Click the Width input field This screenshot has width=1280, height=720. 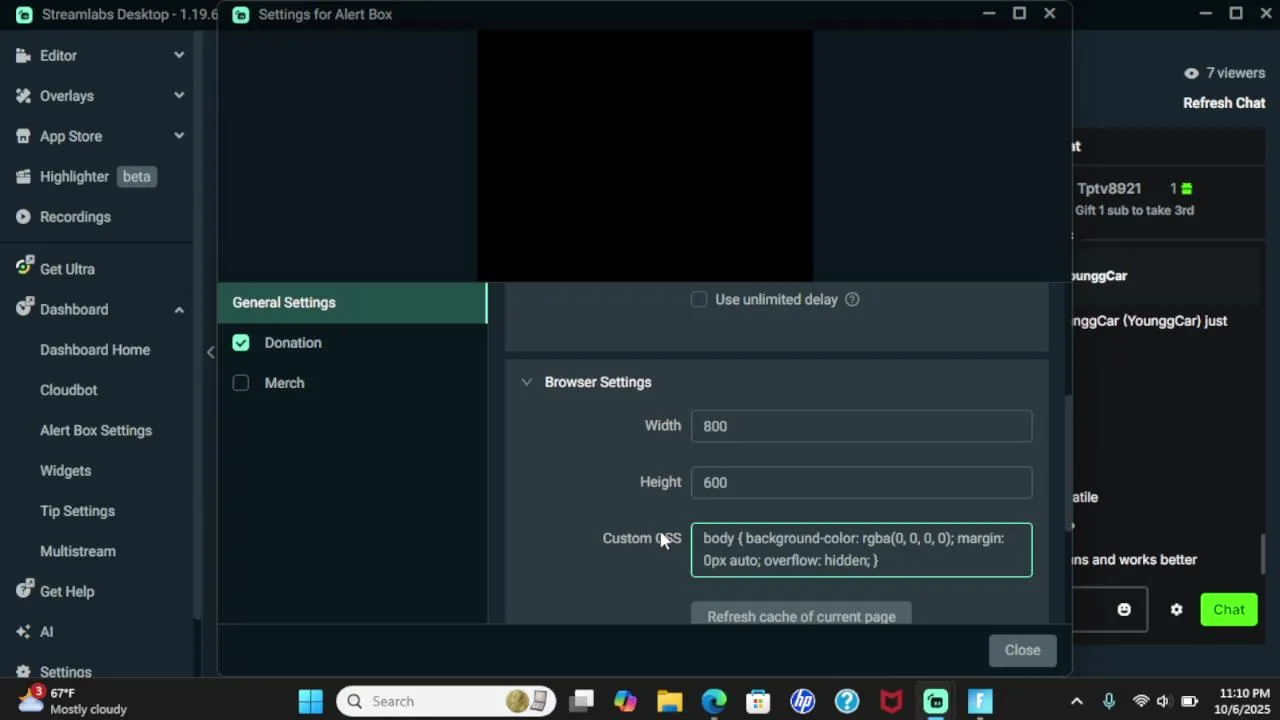(x=861, y=426)
